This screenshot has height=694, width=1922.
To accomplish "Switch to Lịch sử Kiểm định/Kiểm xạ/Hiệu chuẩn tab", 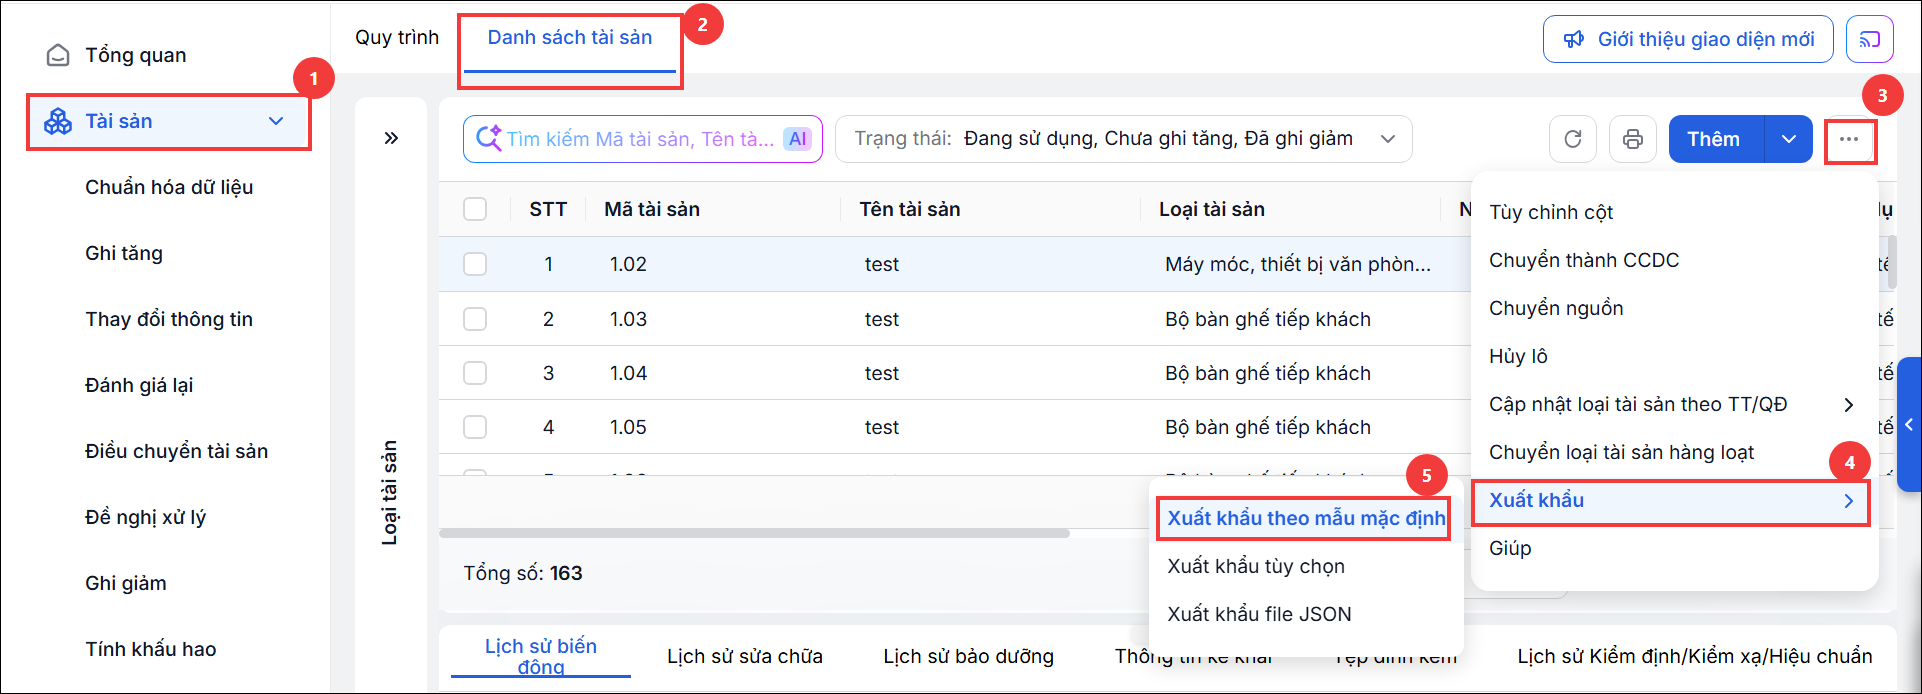I will click(1695, 656).
